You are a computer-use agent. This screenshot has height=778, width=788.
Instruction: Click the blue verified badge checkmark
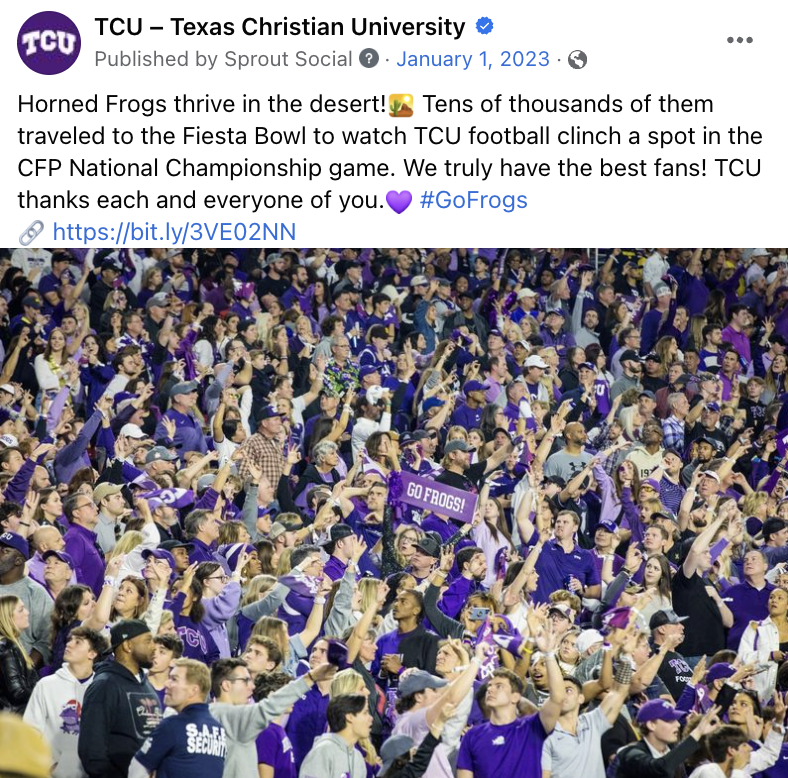484,26
